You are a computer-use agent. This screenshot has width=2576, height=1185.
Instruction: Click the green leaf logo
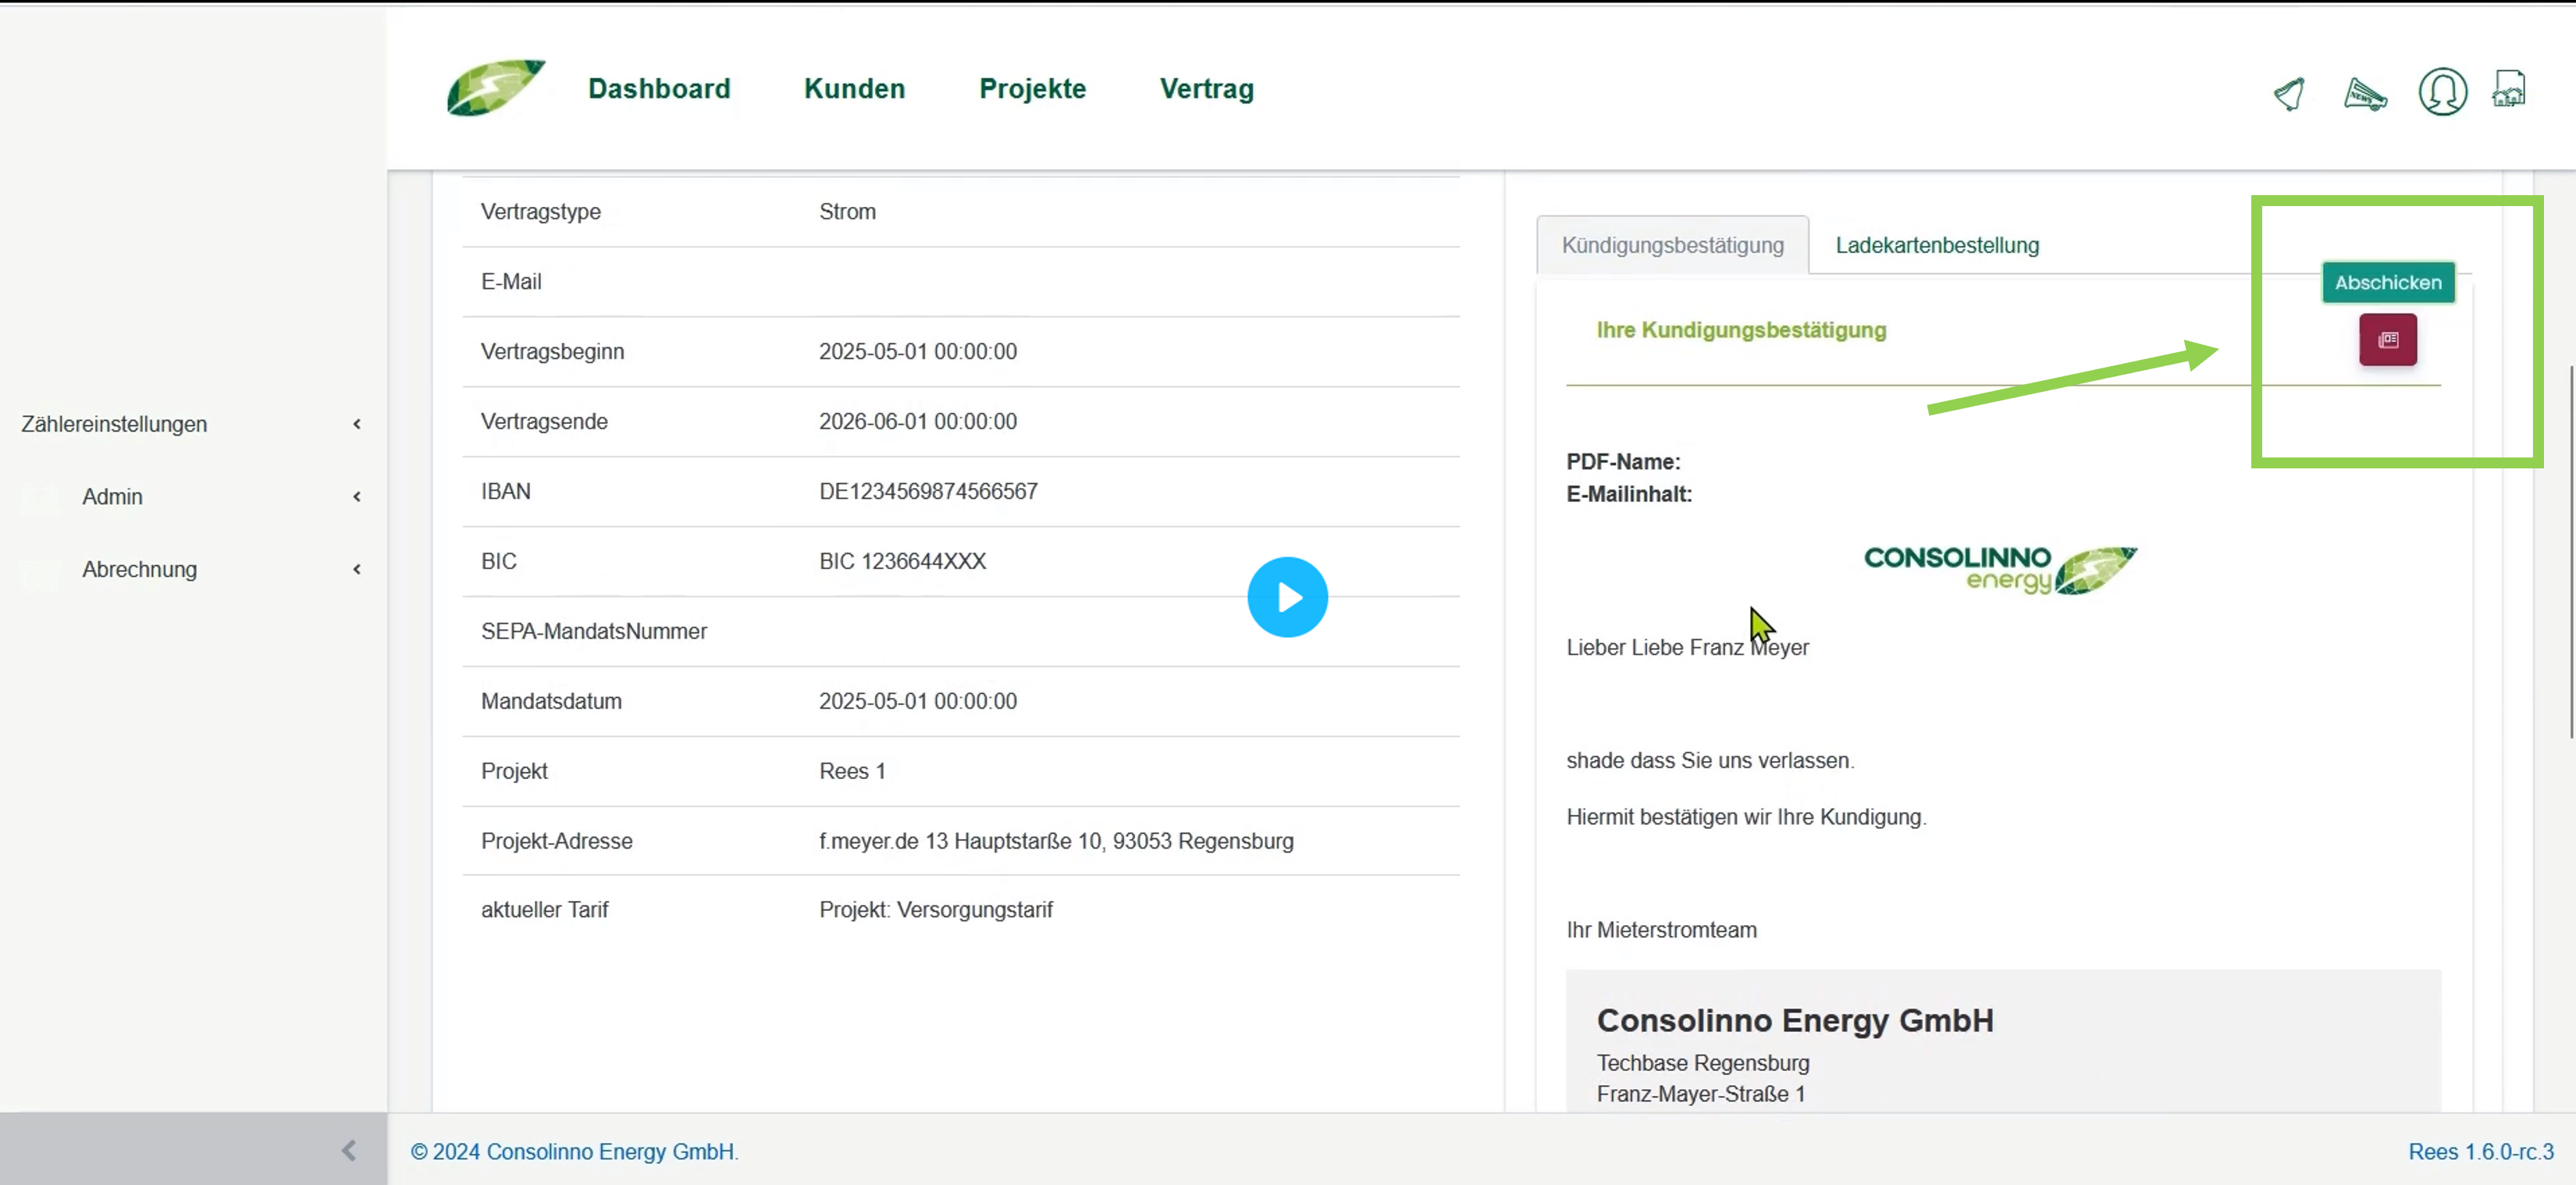[x=495, y=88]
